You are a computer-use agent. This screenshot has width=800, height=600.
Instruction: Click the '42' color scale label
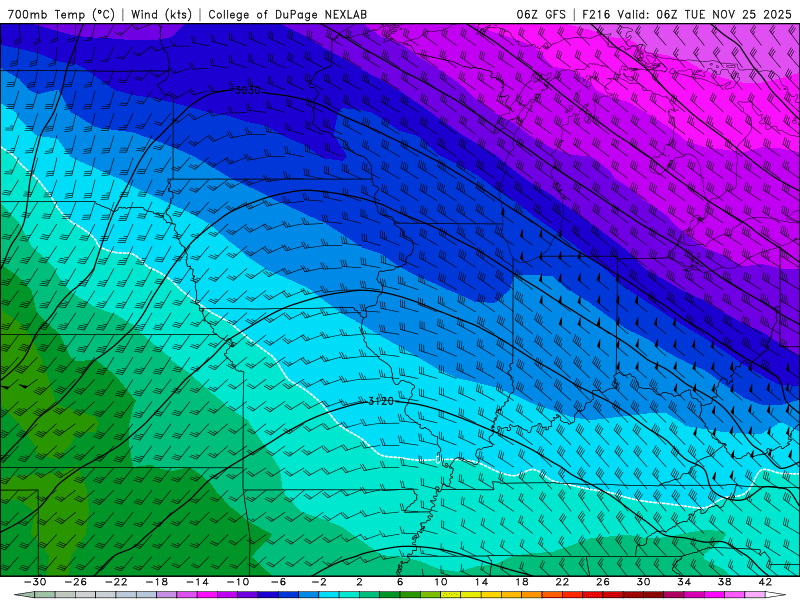[765, 582]
